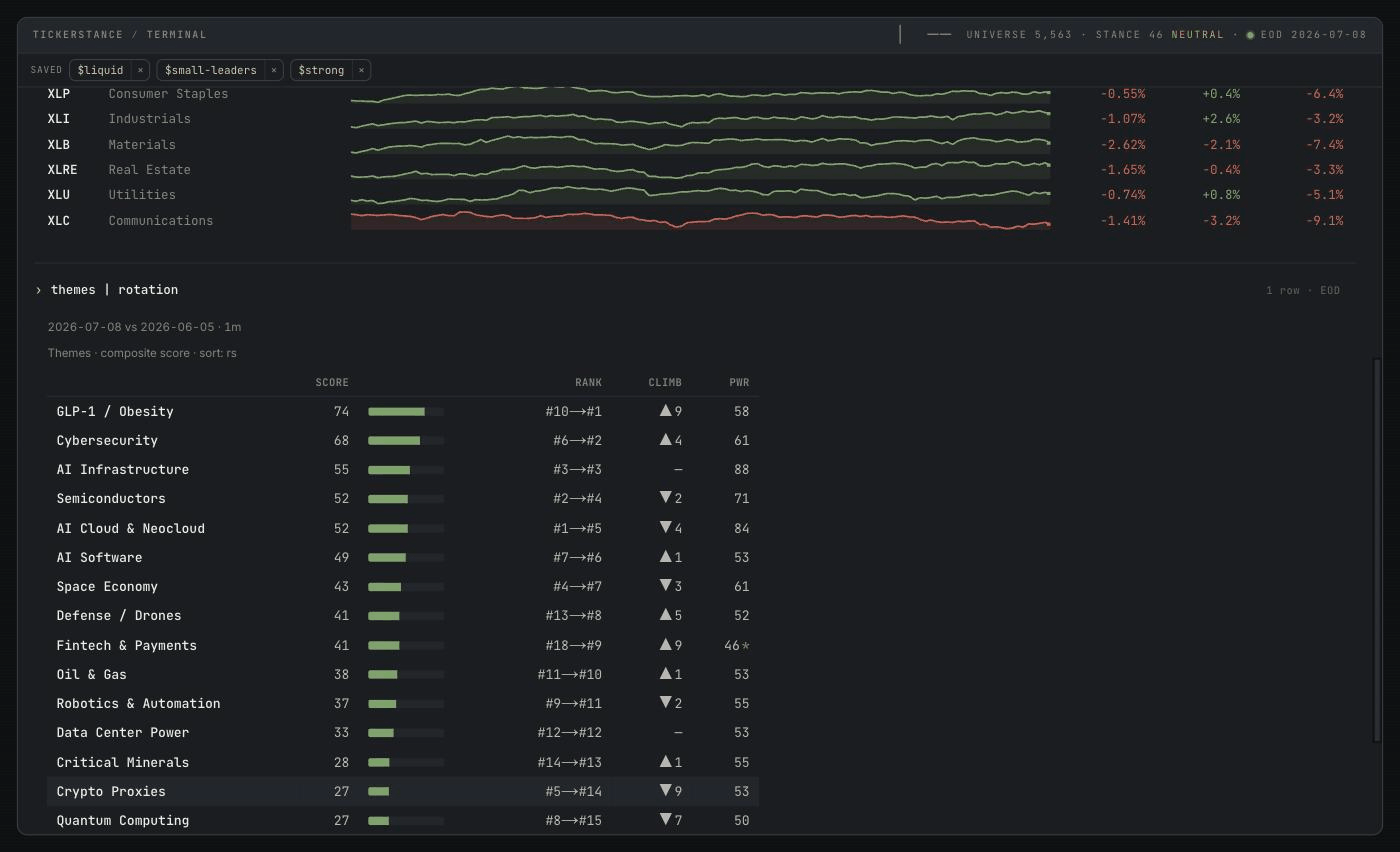Click the AI Infrastructure score bar
Viewport: 1400px width, 852px height.
(406, 470)
